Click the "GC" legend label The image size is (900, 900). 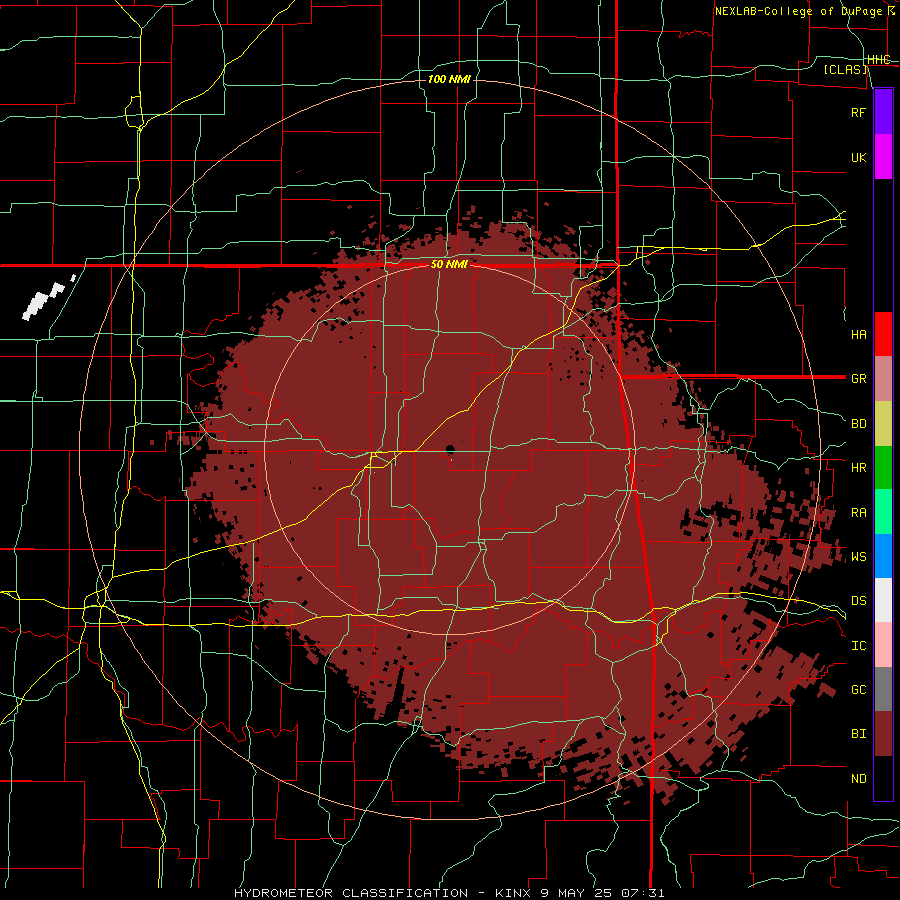coord(858,690)
